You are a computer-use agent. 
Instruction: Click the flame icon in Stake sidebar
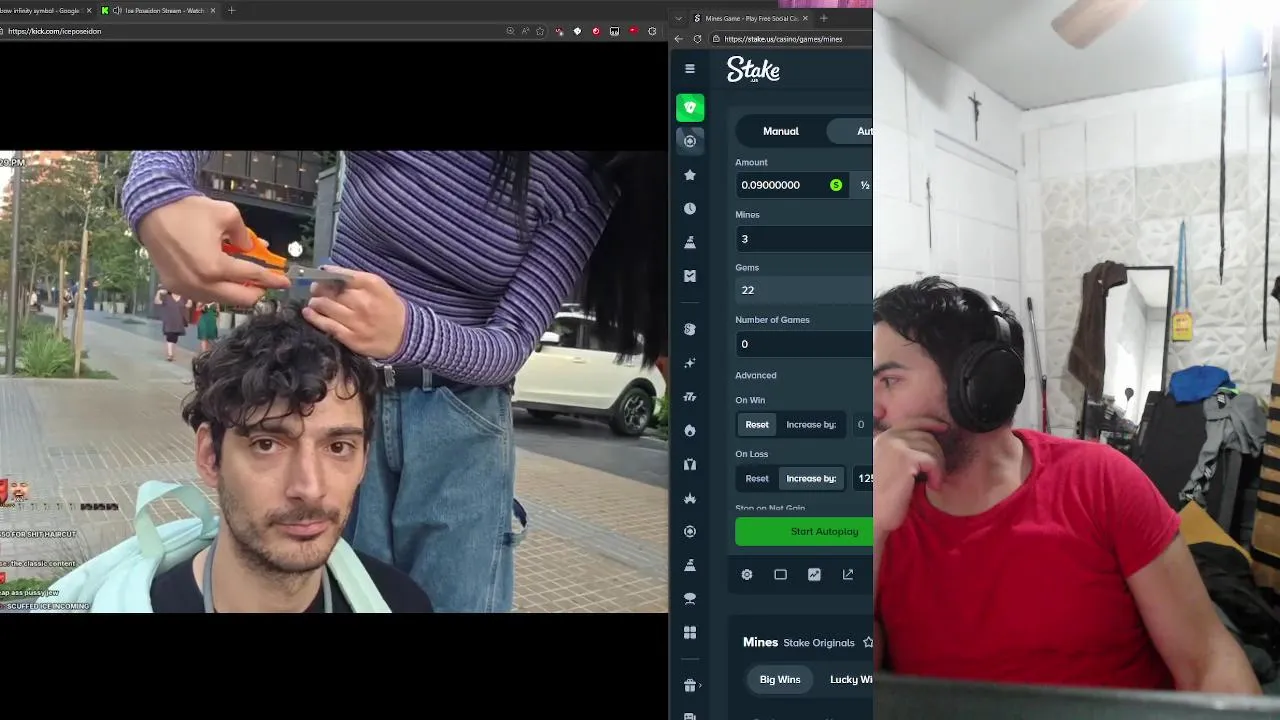(690, 430)
